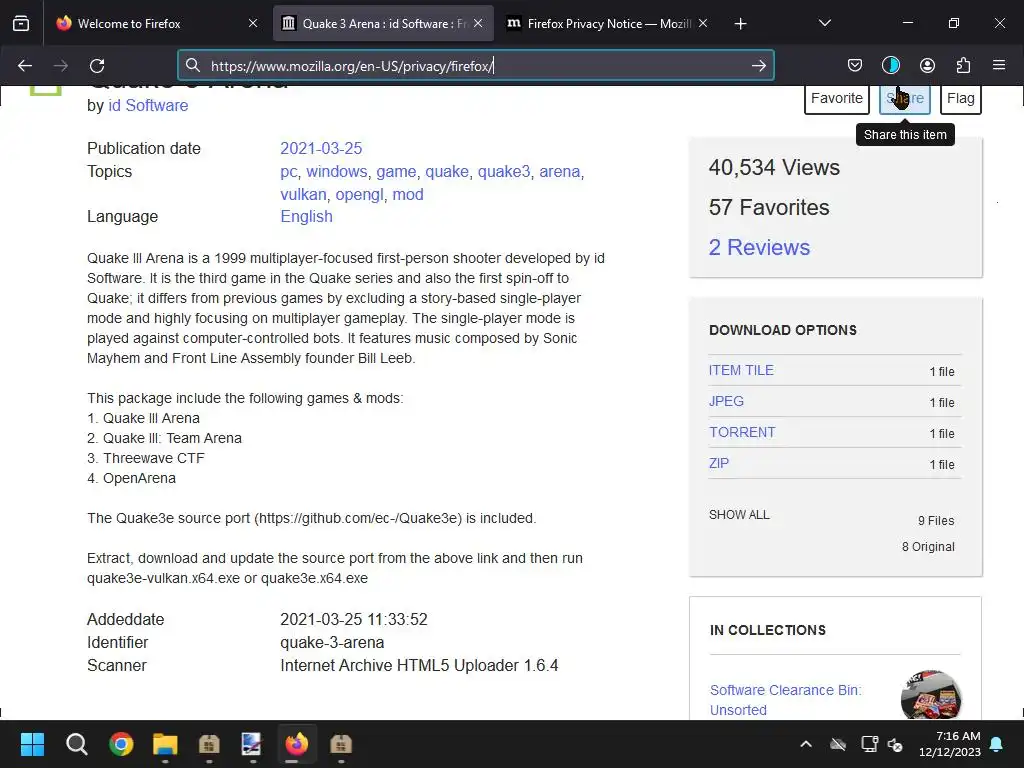Download the ZIP file

pyautogui.click(x=718, y=463)
